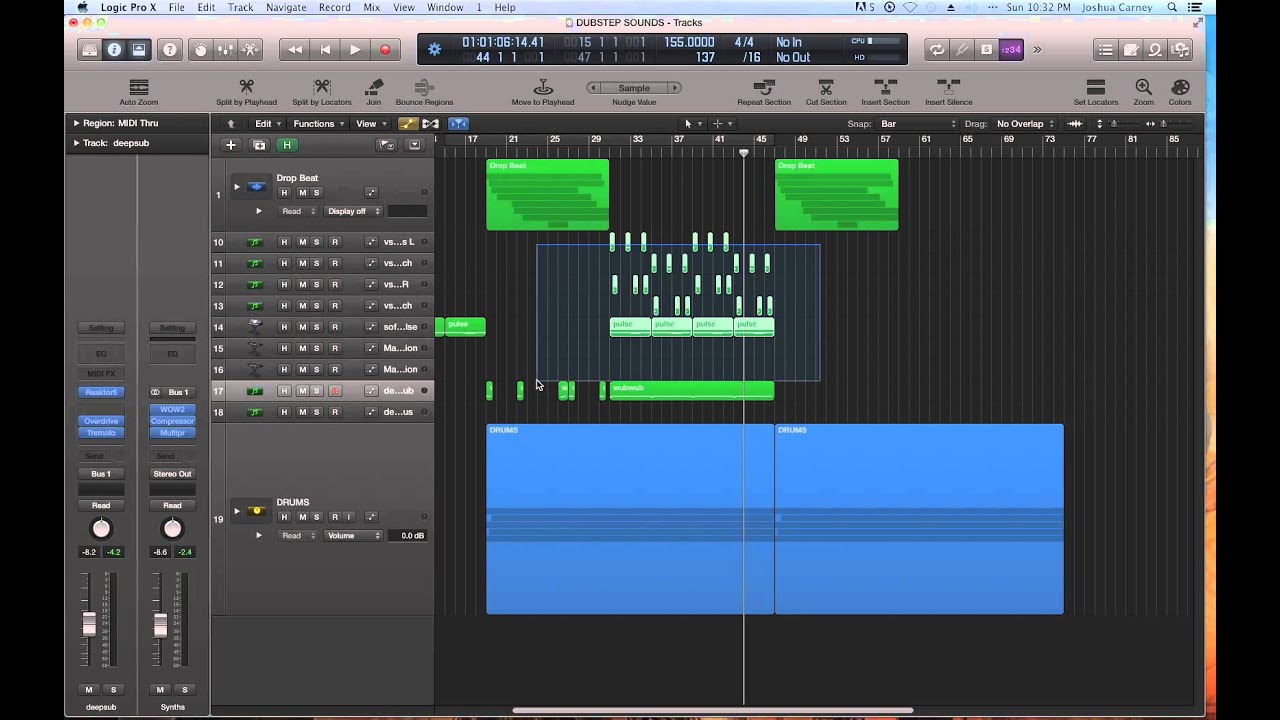Click the Zoom magnifier toolbar icon
The image size is (1280, 720).
coord(1144,88)
